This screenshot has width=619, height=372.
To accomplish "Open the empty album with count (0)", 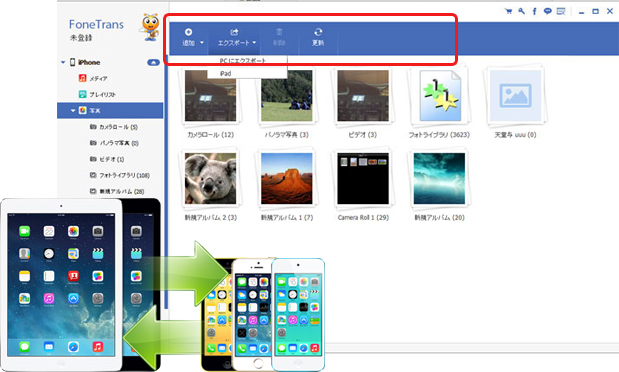I will pos(516,96).
